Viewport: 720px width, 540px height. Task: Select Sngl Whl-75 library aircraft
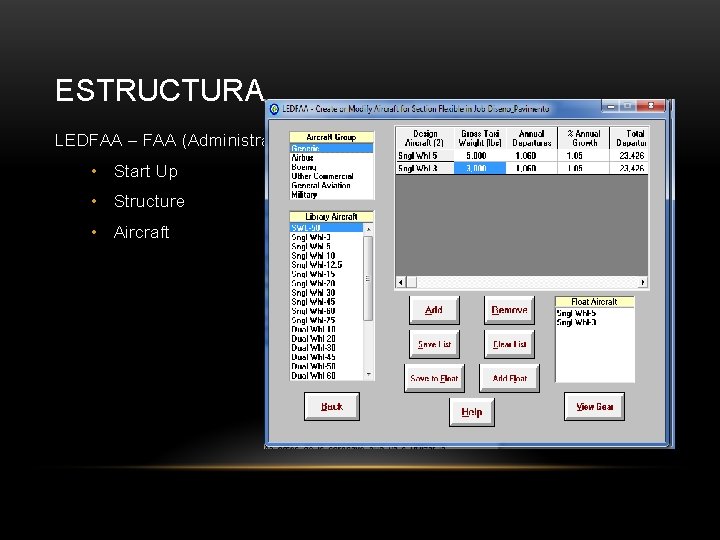point(326,320)
